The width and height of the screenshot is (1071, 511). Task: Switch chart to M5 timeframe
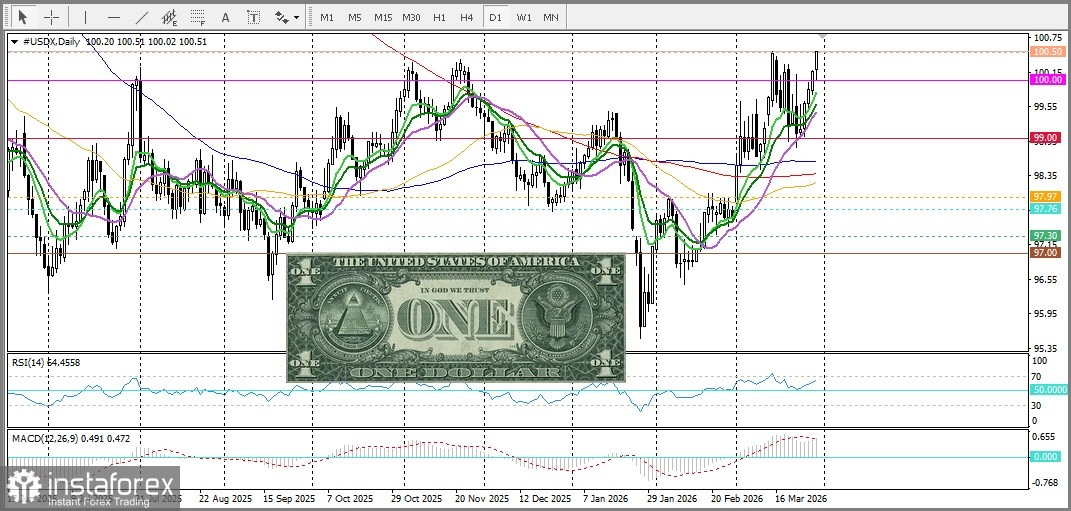pyautogui.click(x=354, y=17)
